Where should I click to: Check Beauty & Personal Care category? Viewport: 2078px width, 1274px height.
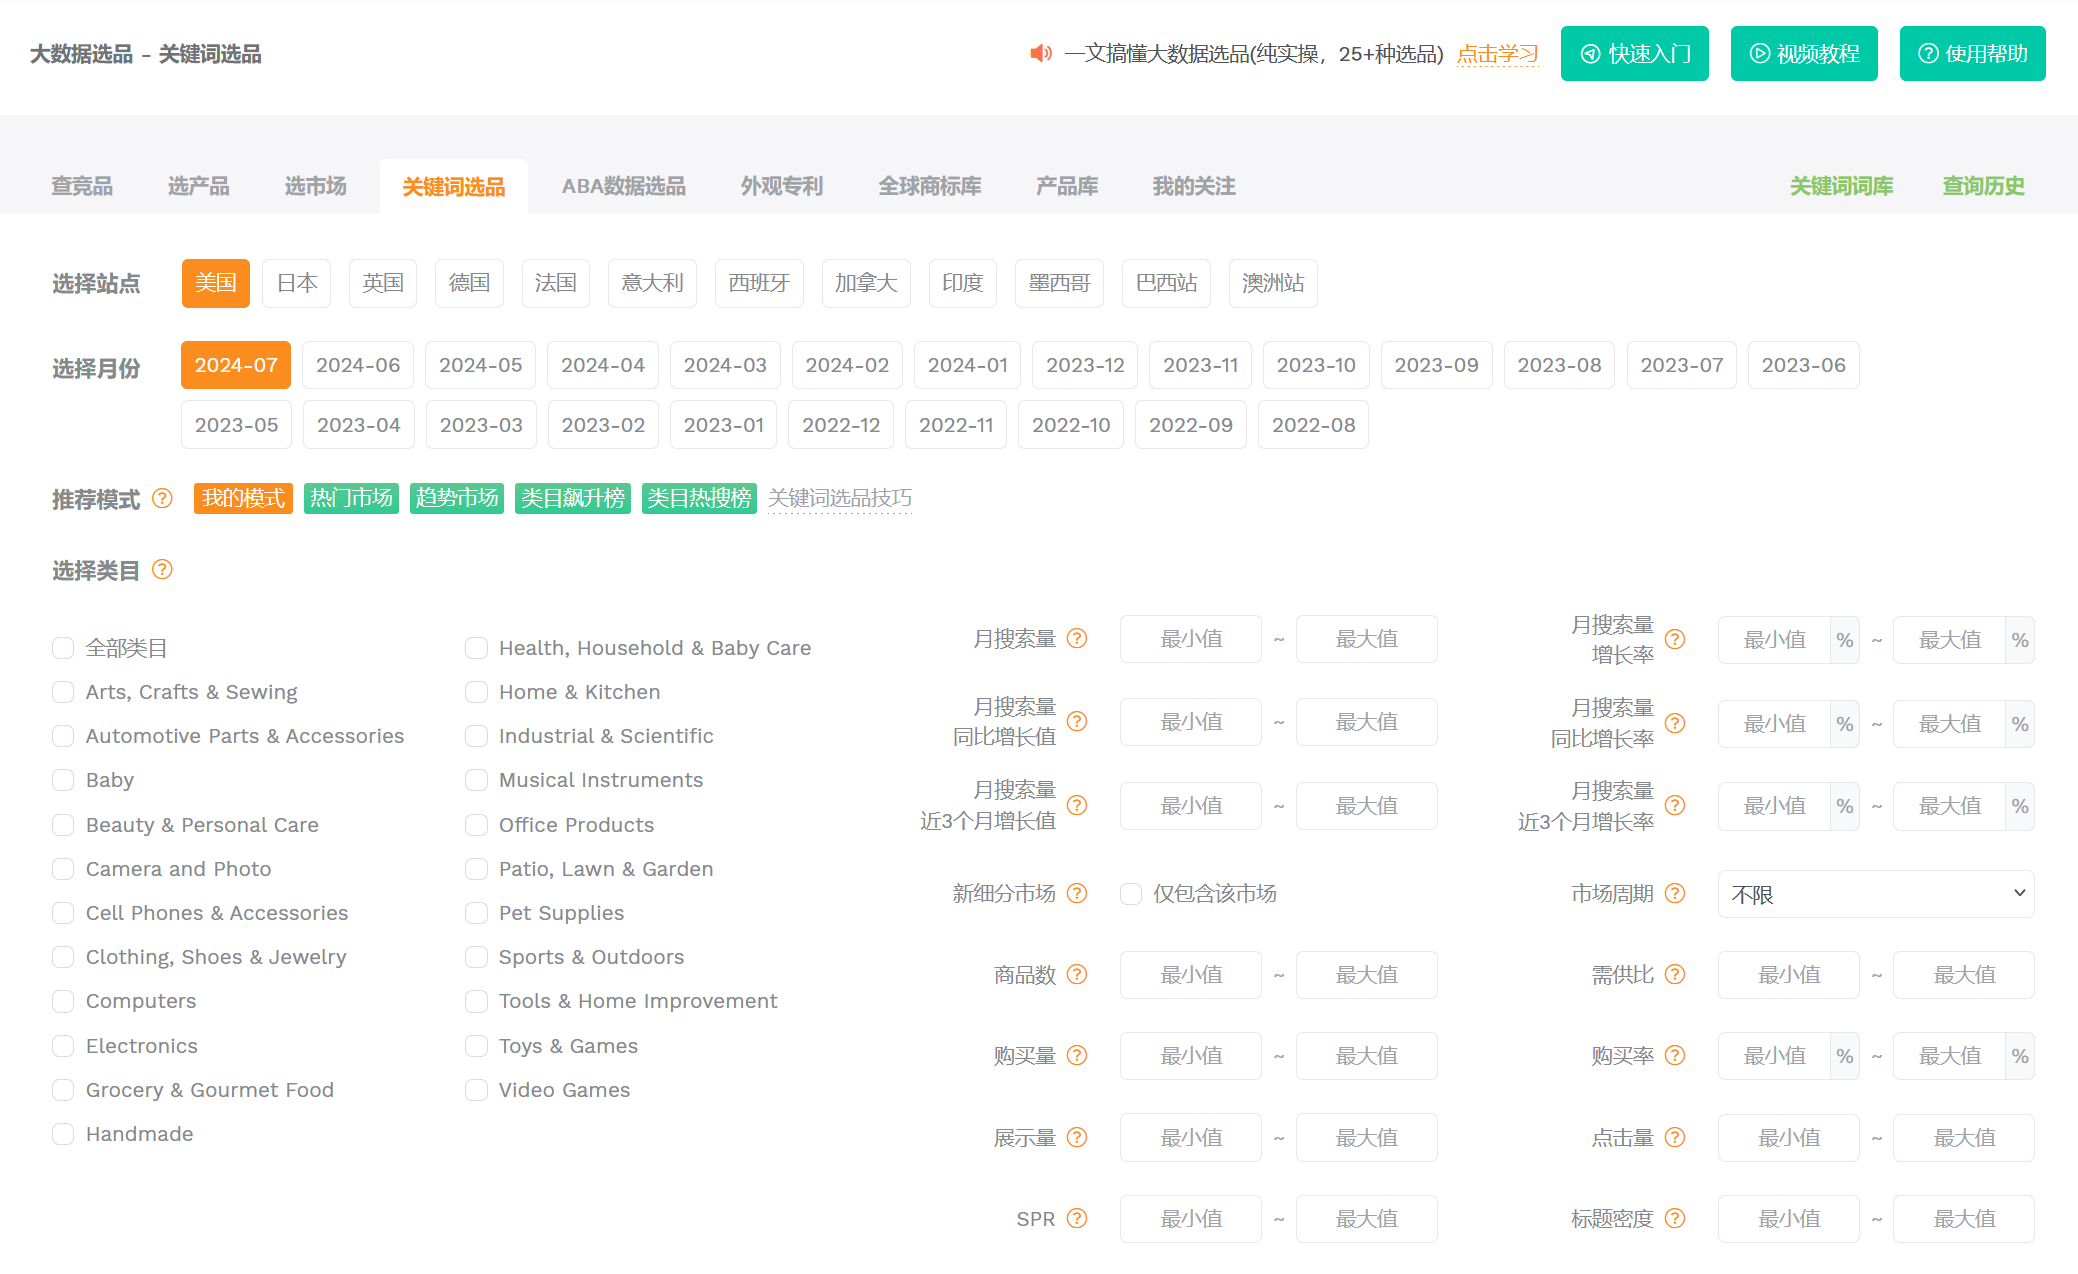63,825
